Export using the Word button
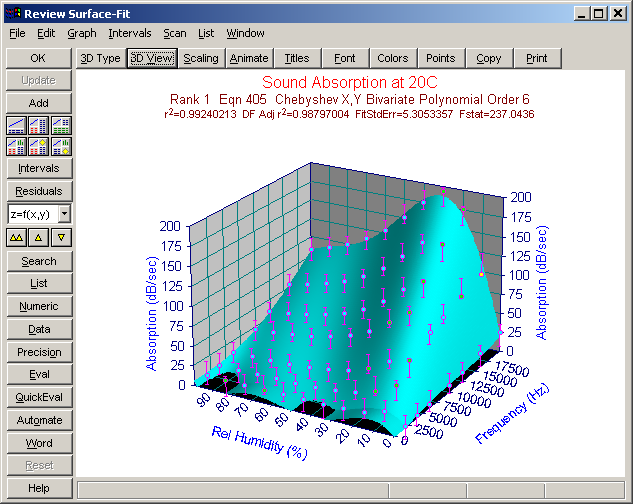 tap(39, 443)
